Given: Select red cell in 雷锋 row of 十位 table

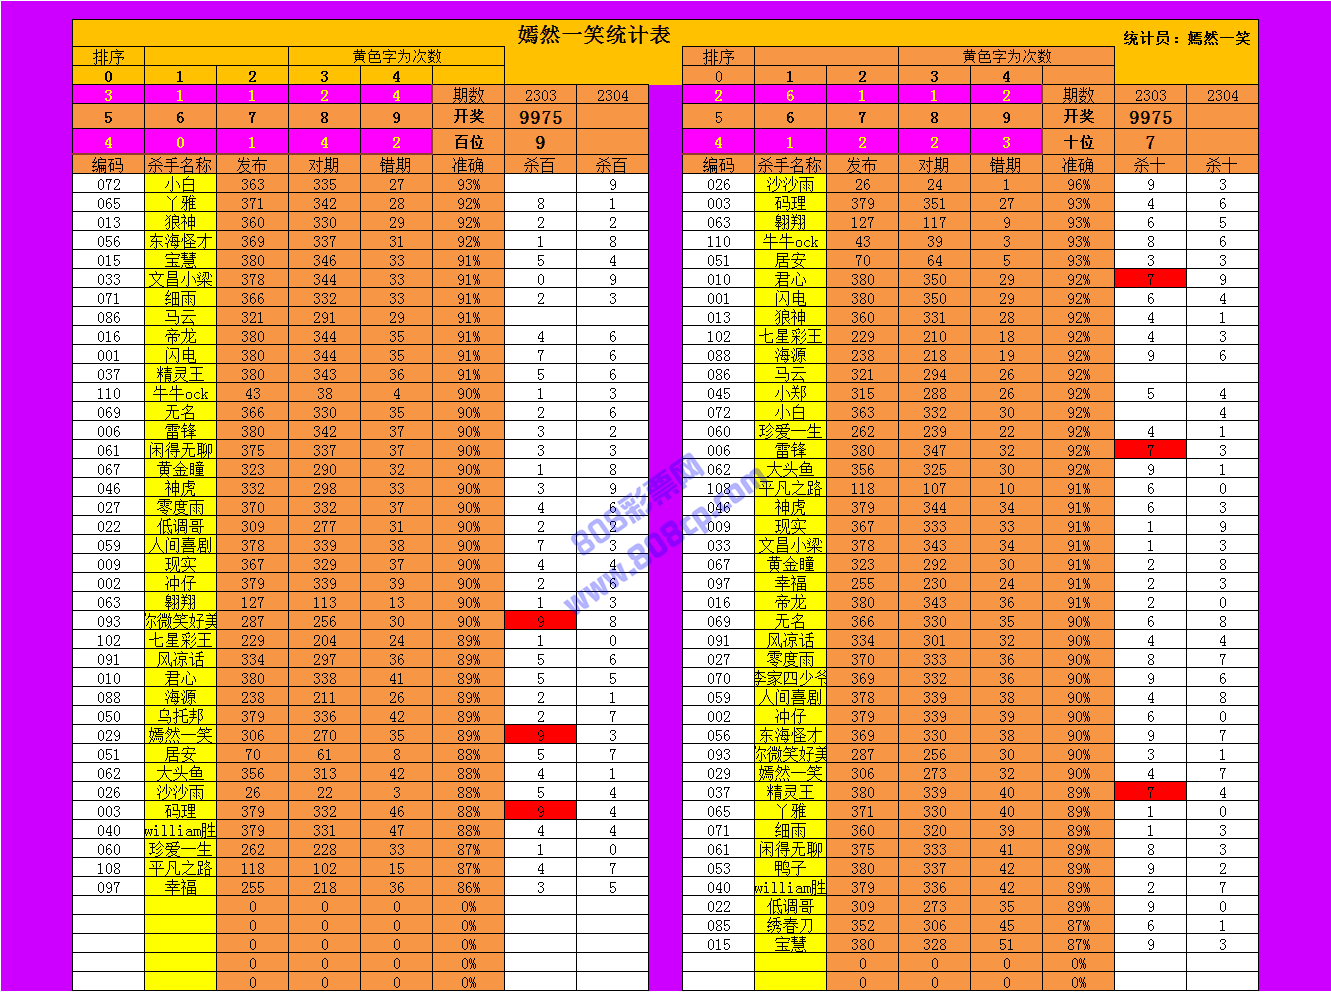Looking at the screenshot, I should [1150, 450].
